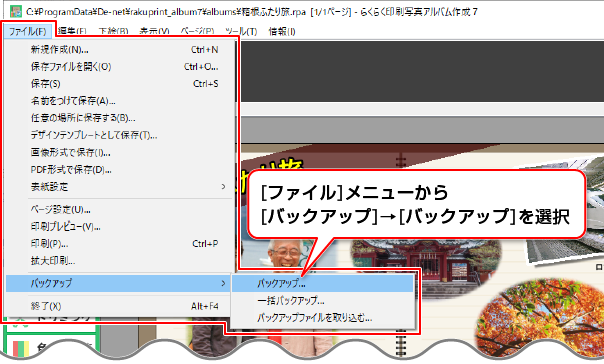Click the app icon in title bar

[15, 11]
